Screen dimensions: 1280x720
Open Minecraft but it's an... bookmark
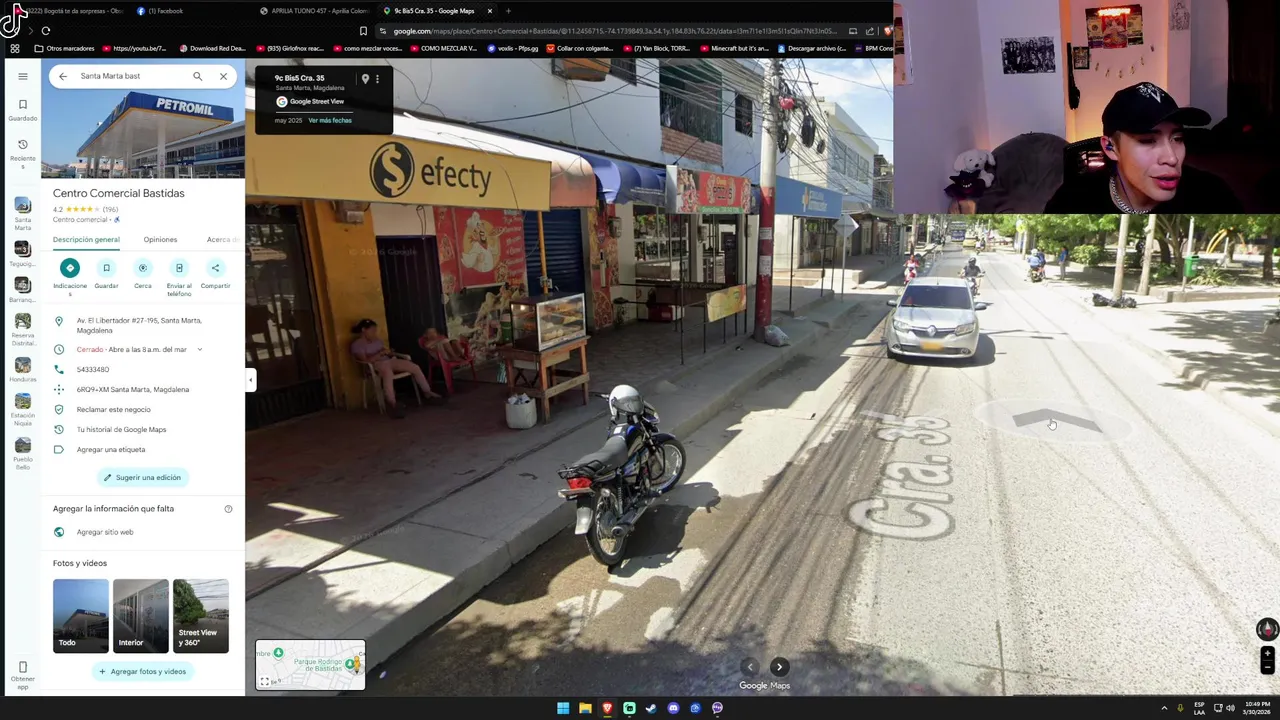734,48
